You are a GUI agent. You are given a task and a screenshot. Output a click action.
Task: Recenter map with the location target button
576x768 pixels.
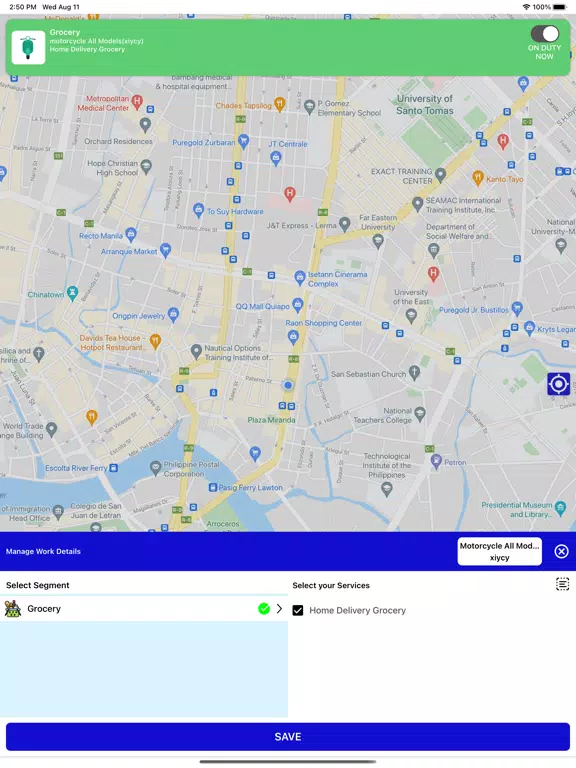(558, 384)
